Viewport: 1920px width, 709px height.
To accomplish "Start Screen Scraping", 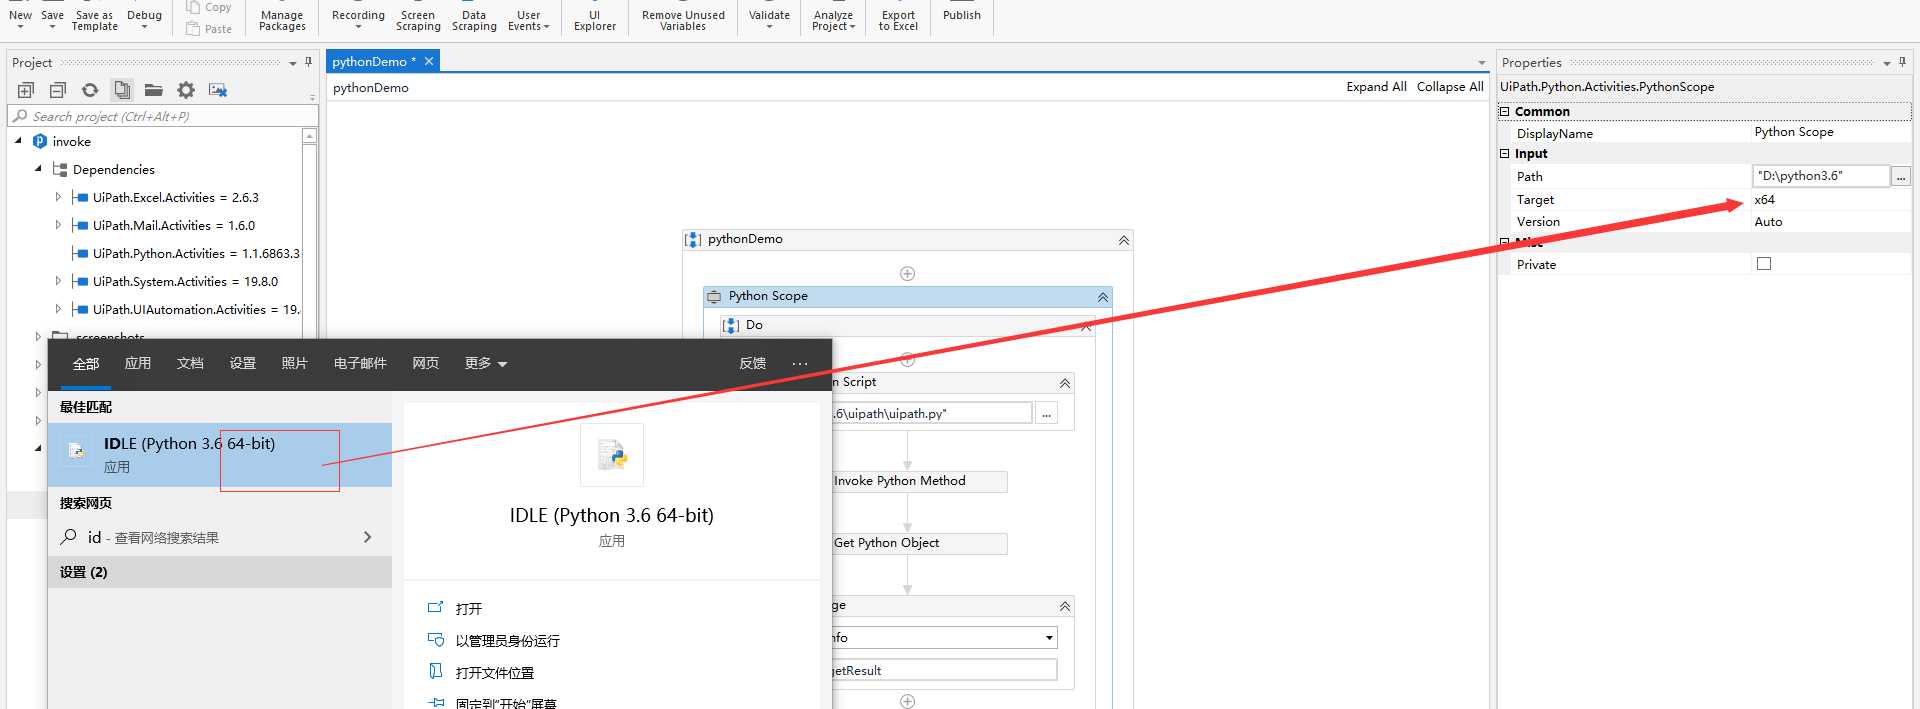I will [418, 20].
